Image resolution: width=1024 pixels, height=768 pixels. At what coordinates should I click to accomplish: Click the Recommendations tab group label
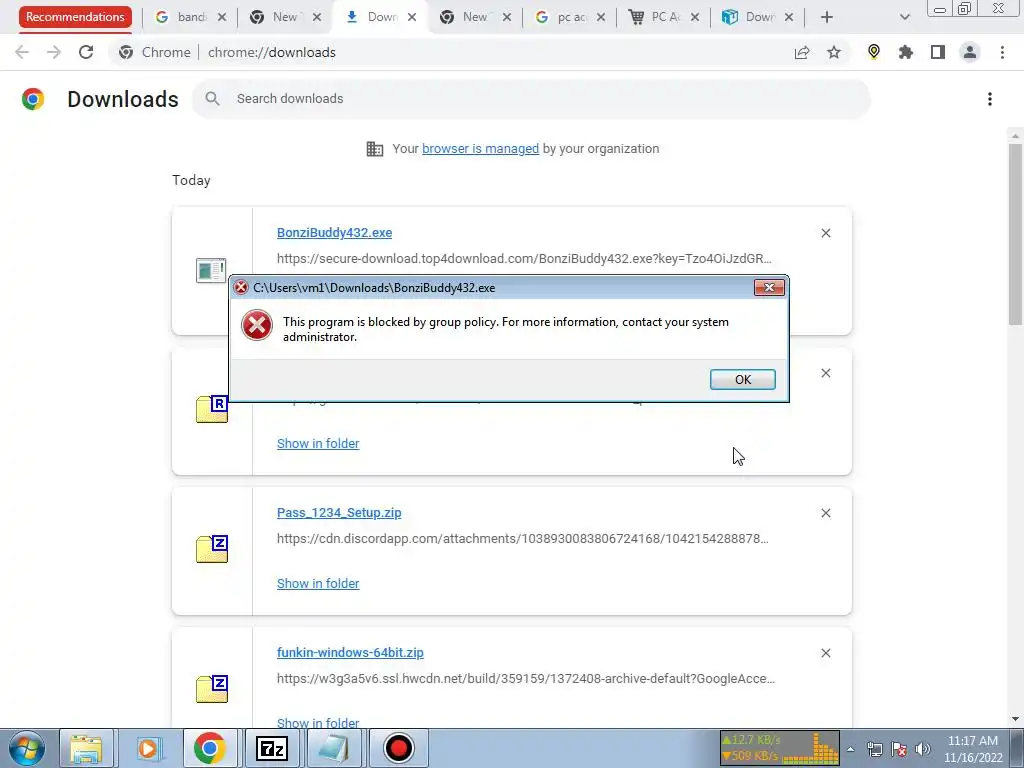click(75, 17)
